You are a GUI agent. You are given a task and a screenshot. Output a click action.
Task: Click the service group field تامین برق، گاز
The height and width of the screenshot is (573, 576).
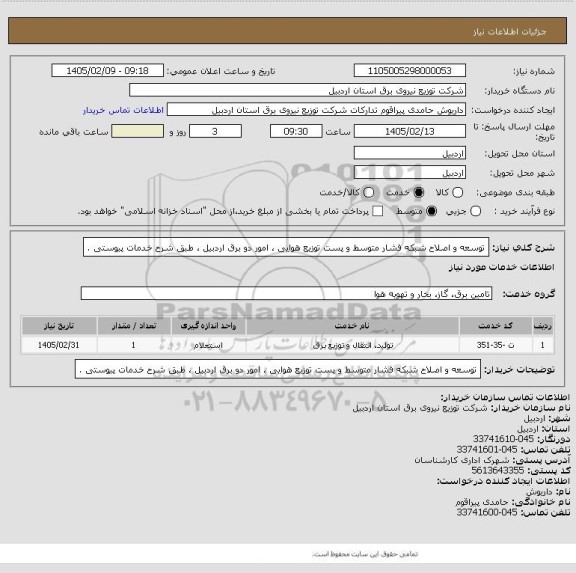[286, 293]
